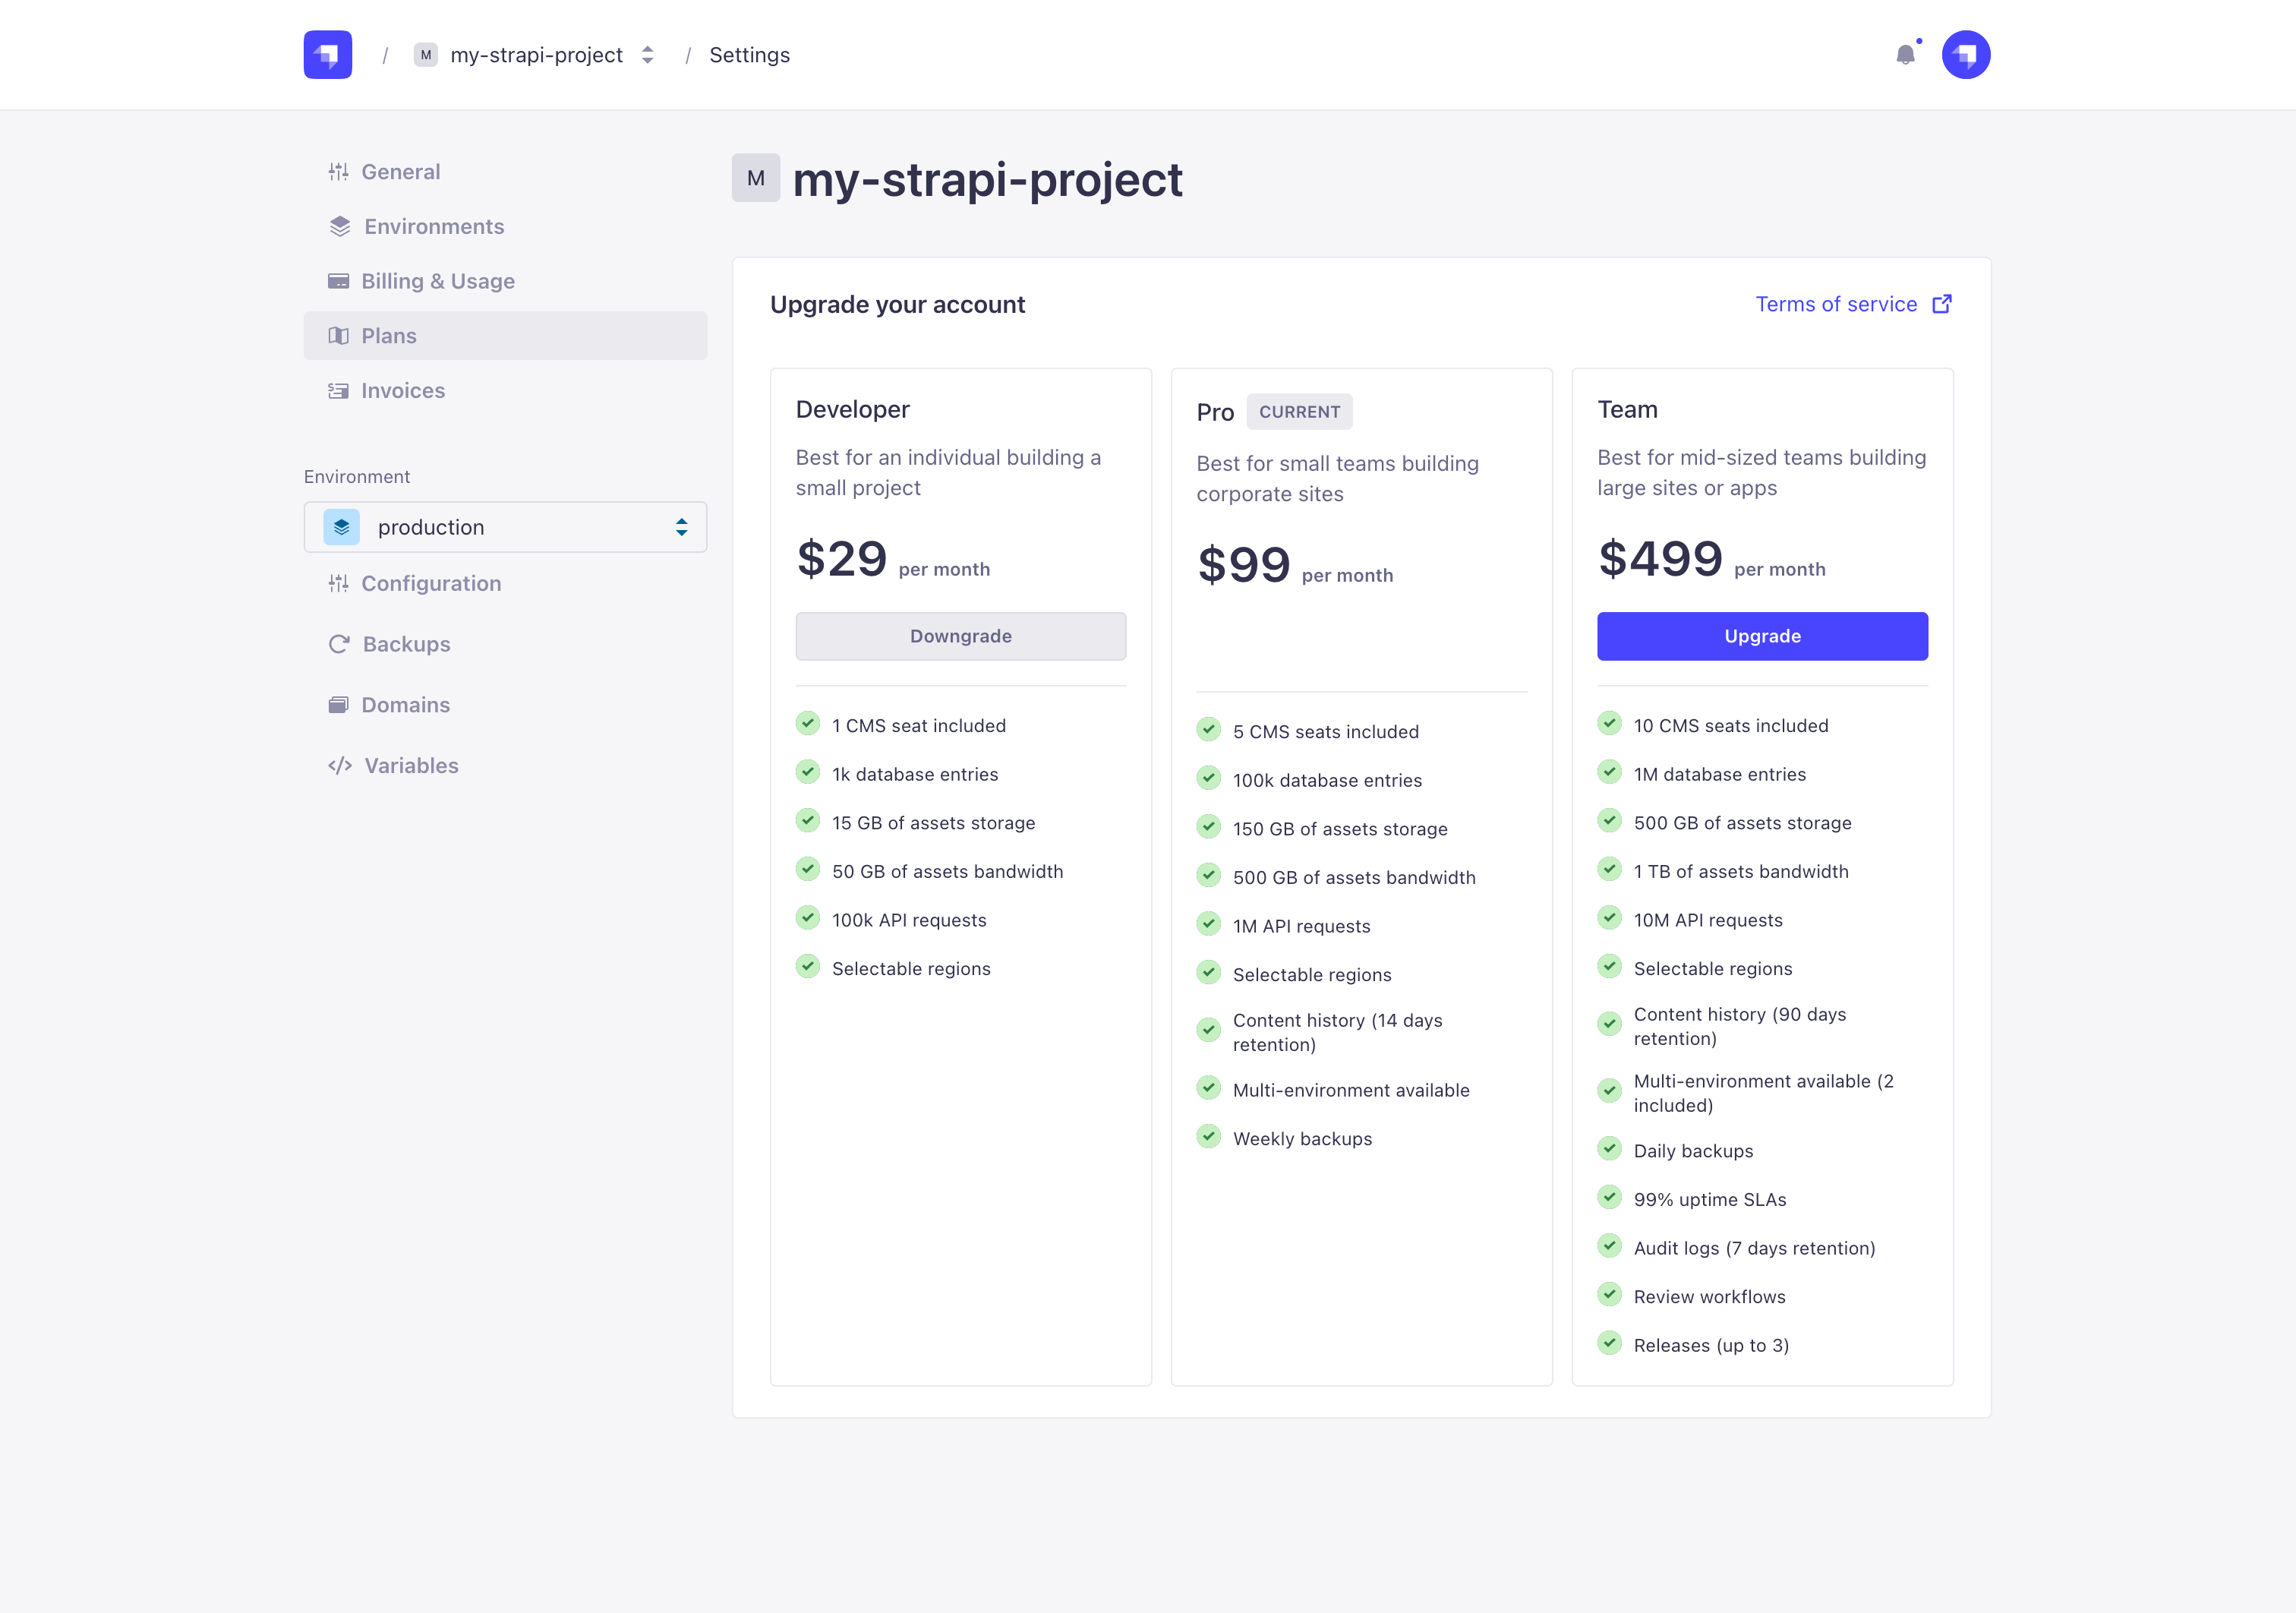Upgrade to the Team plan

click(1762, 636)
